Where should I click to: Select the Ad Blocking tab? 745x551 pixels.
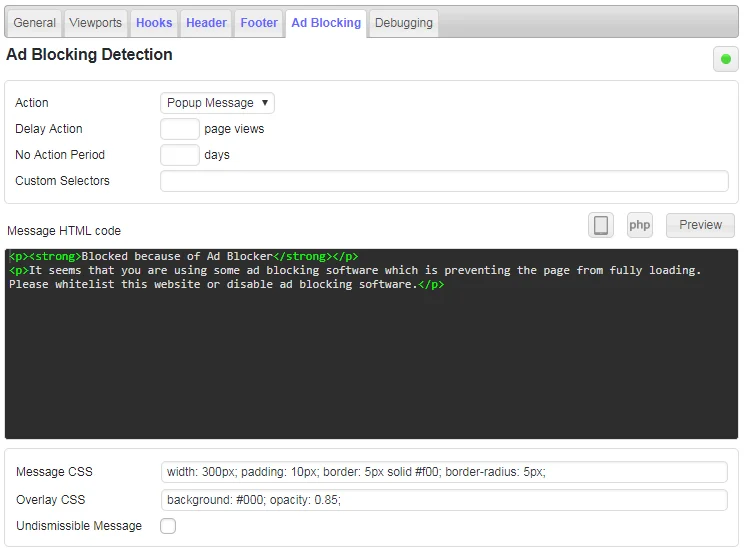tap(326, 23)
